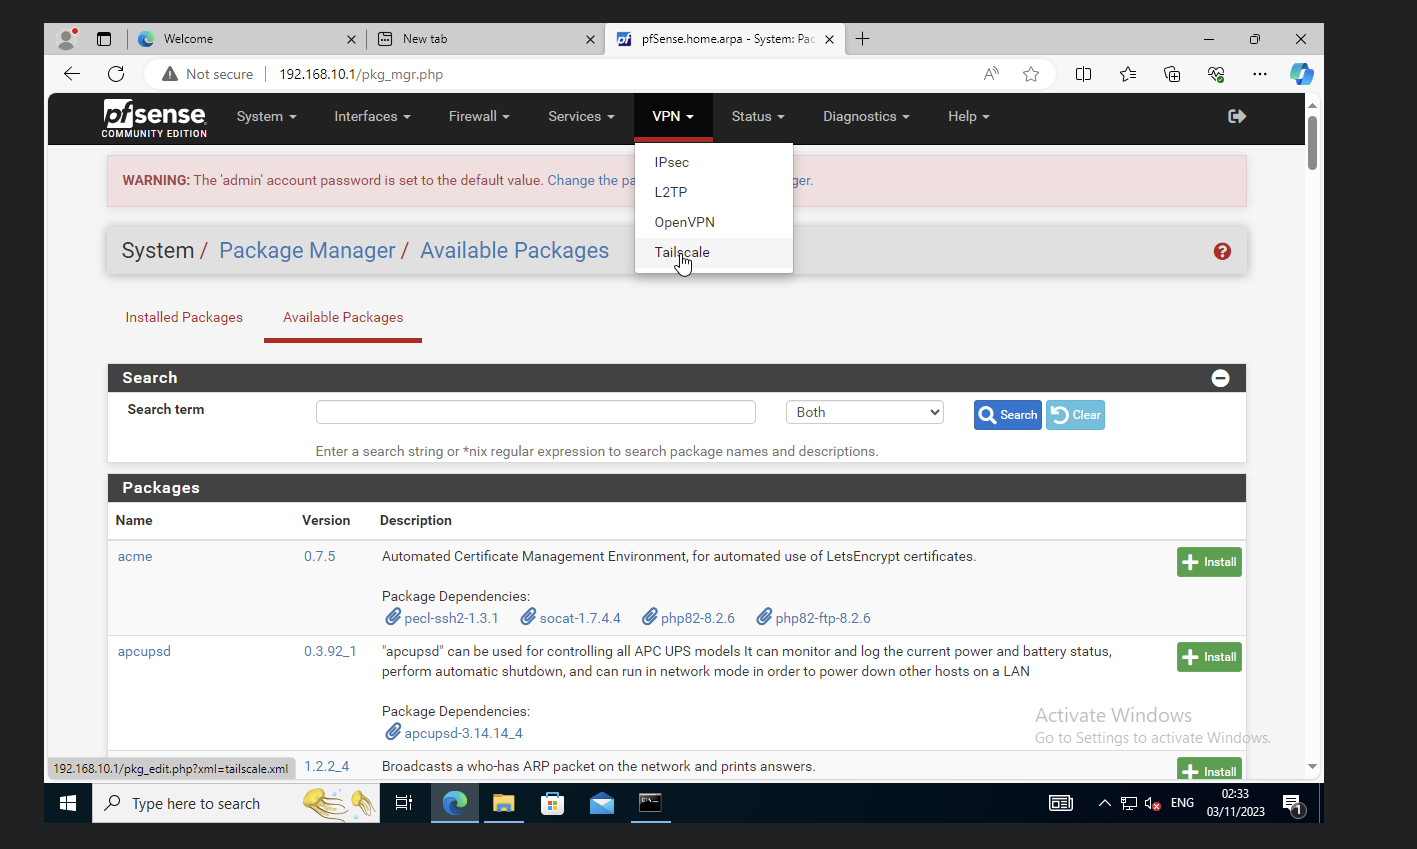Close the New tab browser tab
1417x849 pixels.
coord(590,39)
